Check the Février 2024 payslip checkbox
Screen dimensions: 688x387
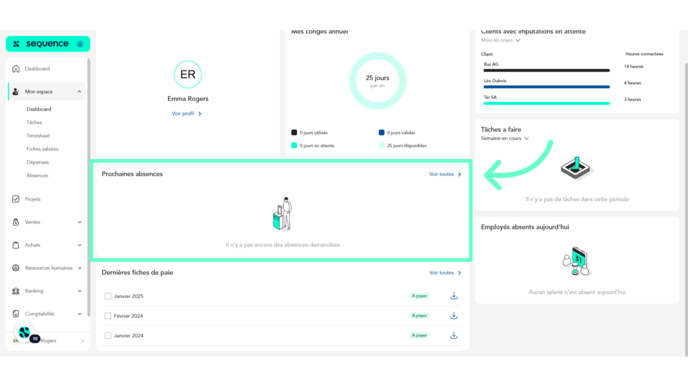tap(108, 316)
